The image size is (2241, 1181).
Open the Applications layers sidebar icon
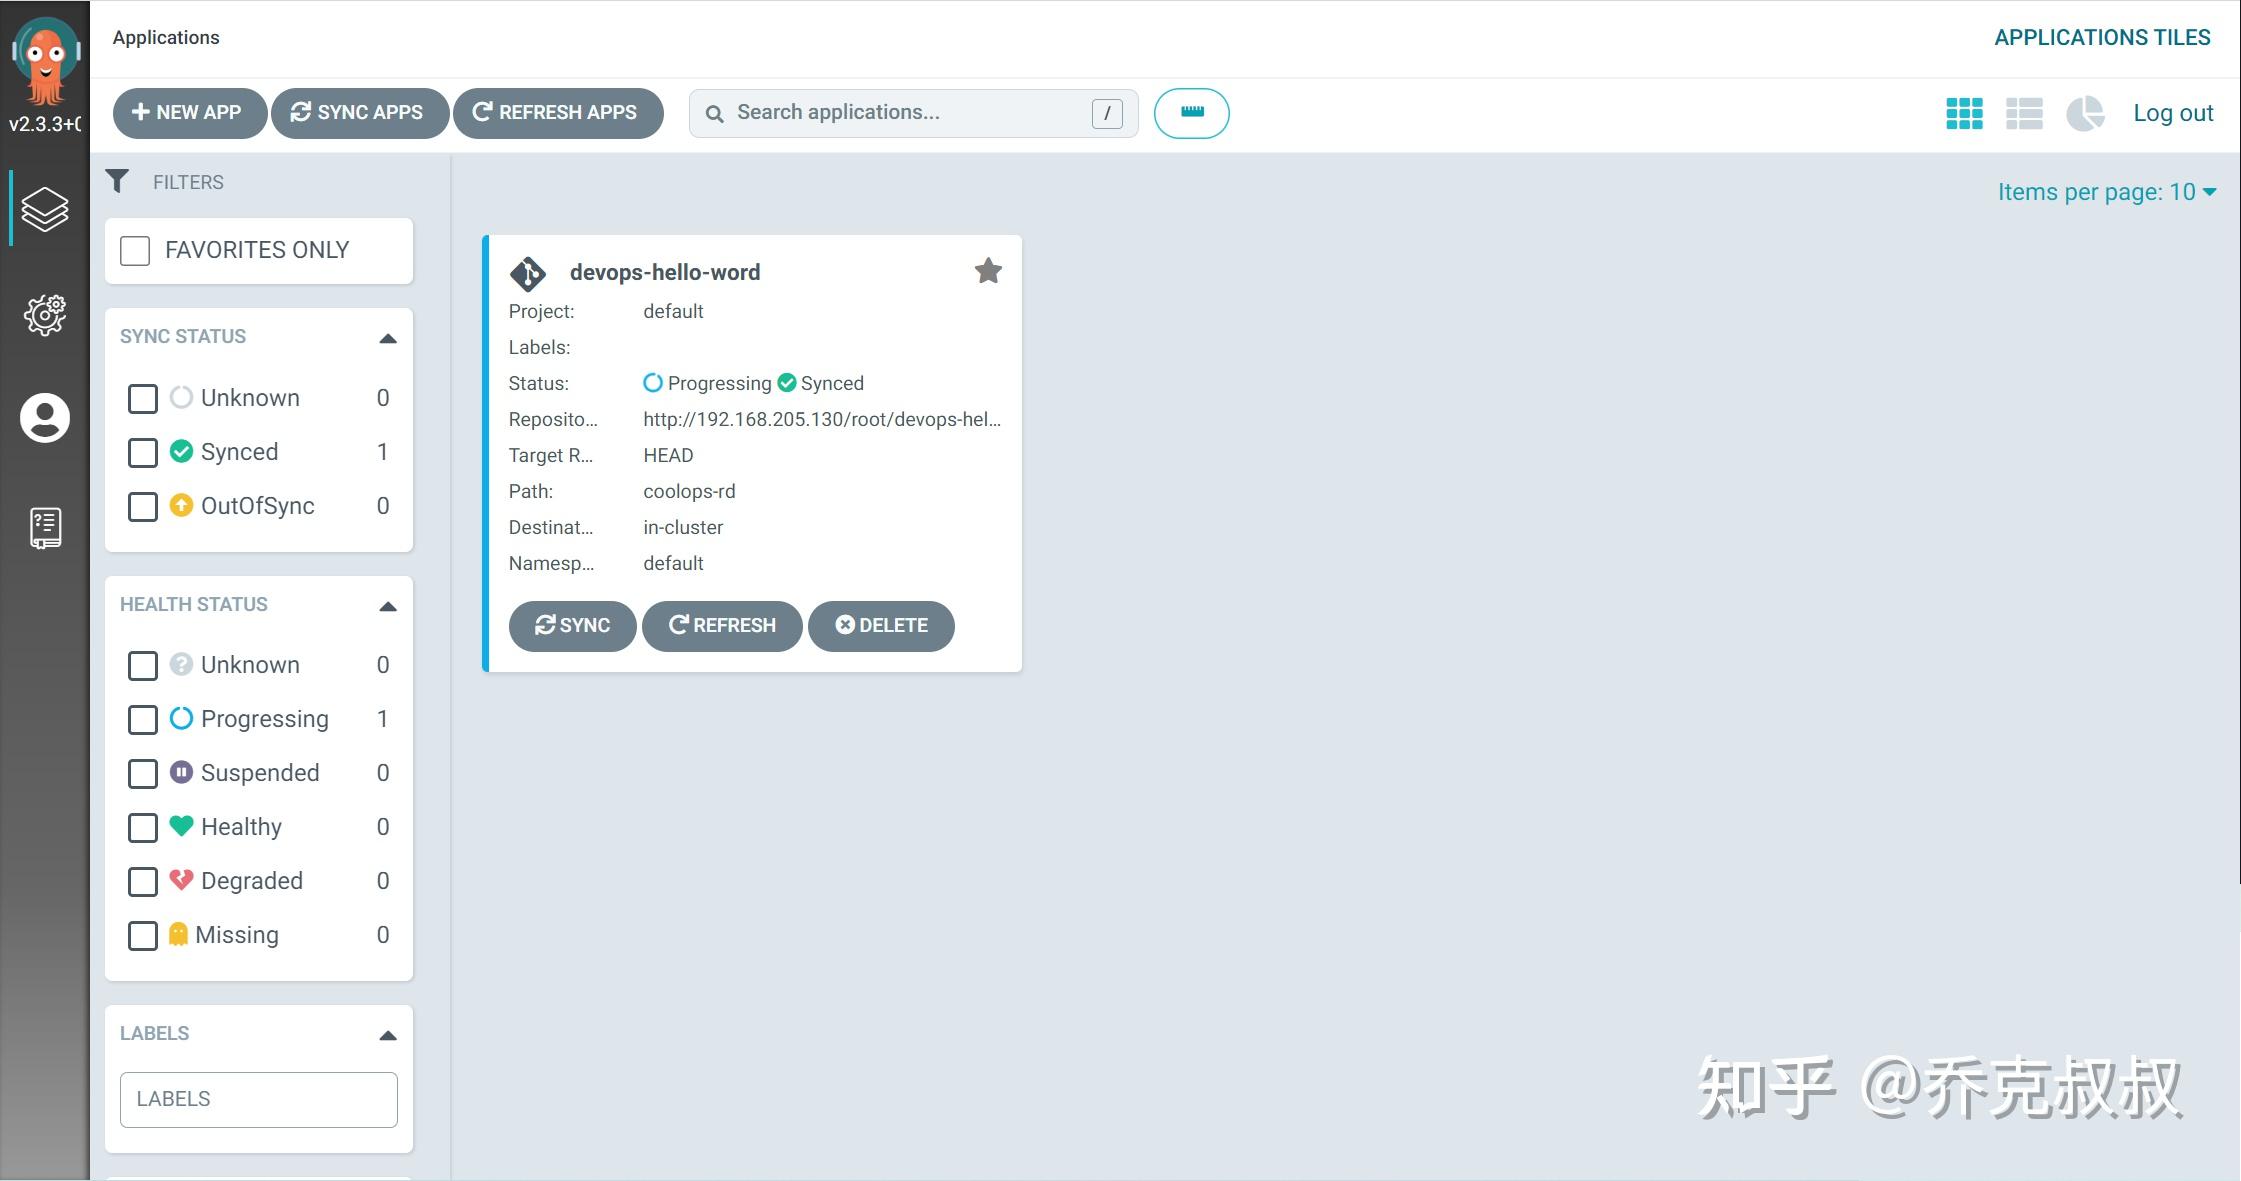pos(45,209)
